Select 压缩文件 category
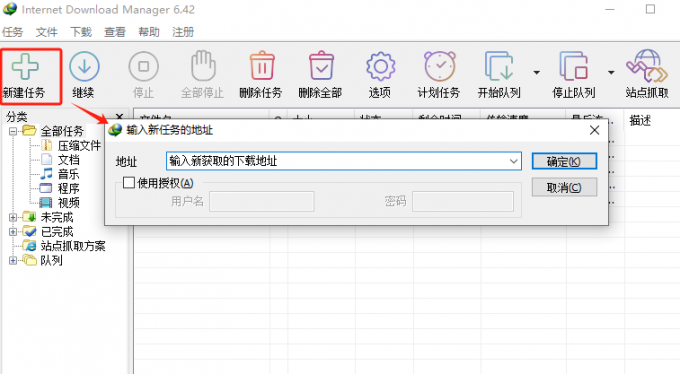680x374 pixels. point(79,146)
